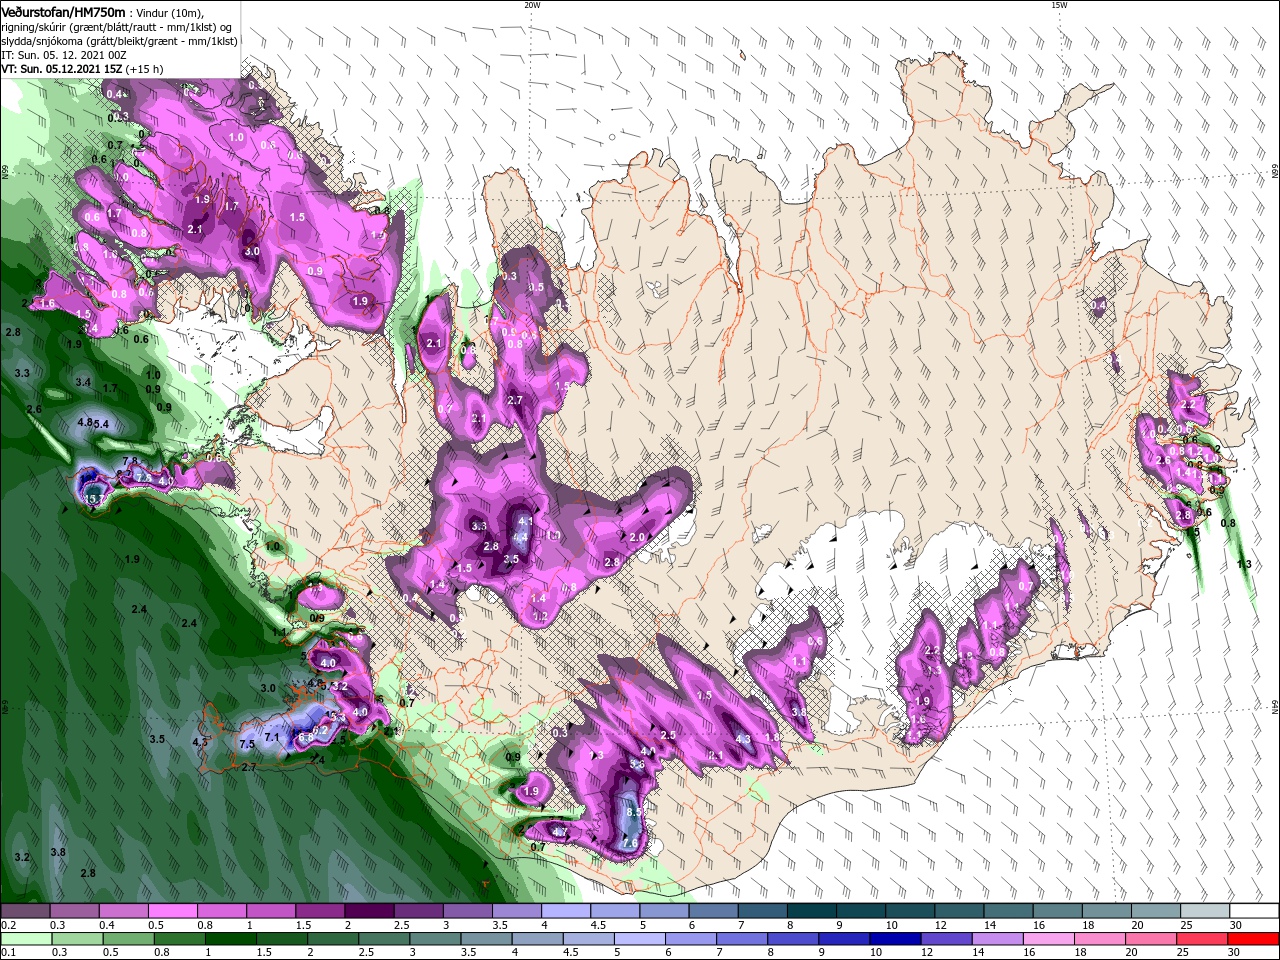Select the 3.5 swatch in upper snow scale

click(x=517, y=911)
